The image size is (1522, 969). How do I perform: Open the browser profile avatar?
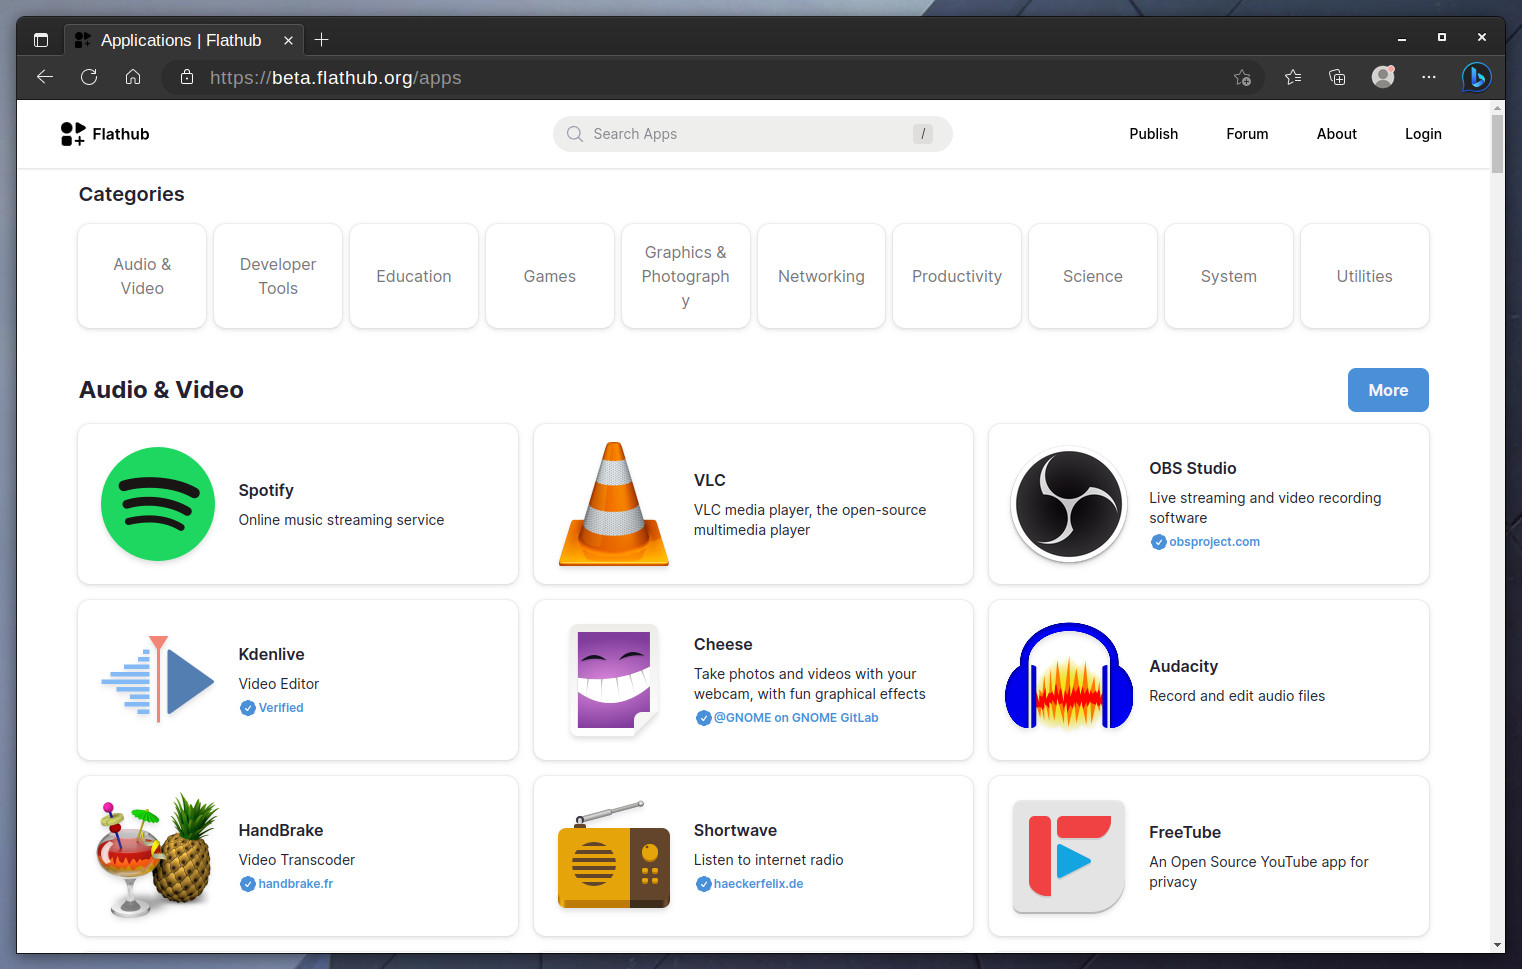[x=1383, y=77]
